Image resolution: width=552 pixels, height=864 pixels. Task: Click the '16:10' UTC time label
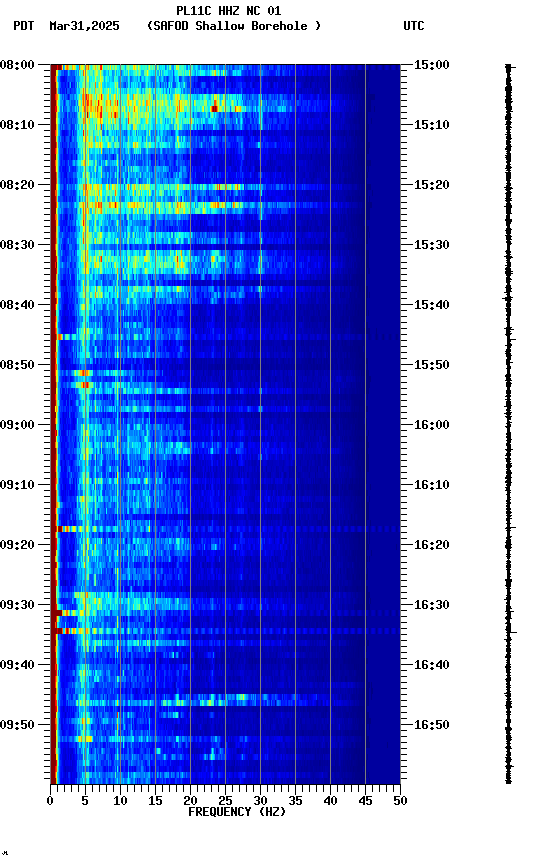[x=432, y=485]
